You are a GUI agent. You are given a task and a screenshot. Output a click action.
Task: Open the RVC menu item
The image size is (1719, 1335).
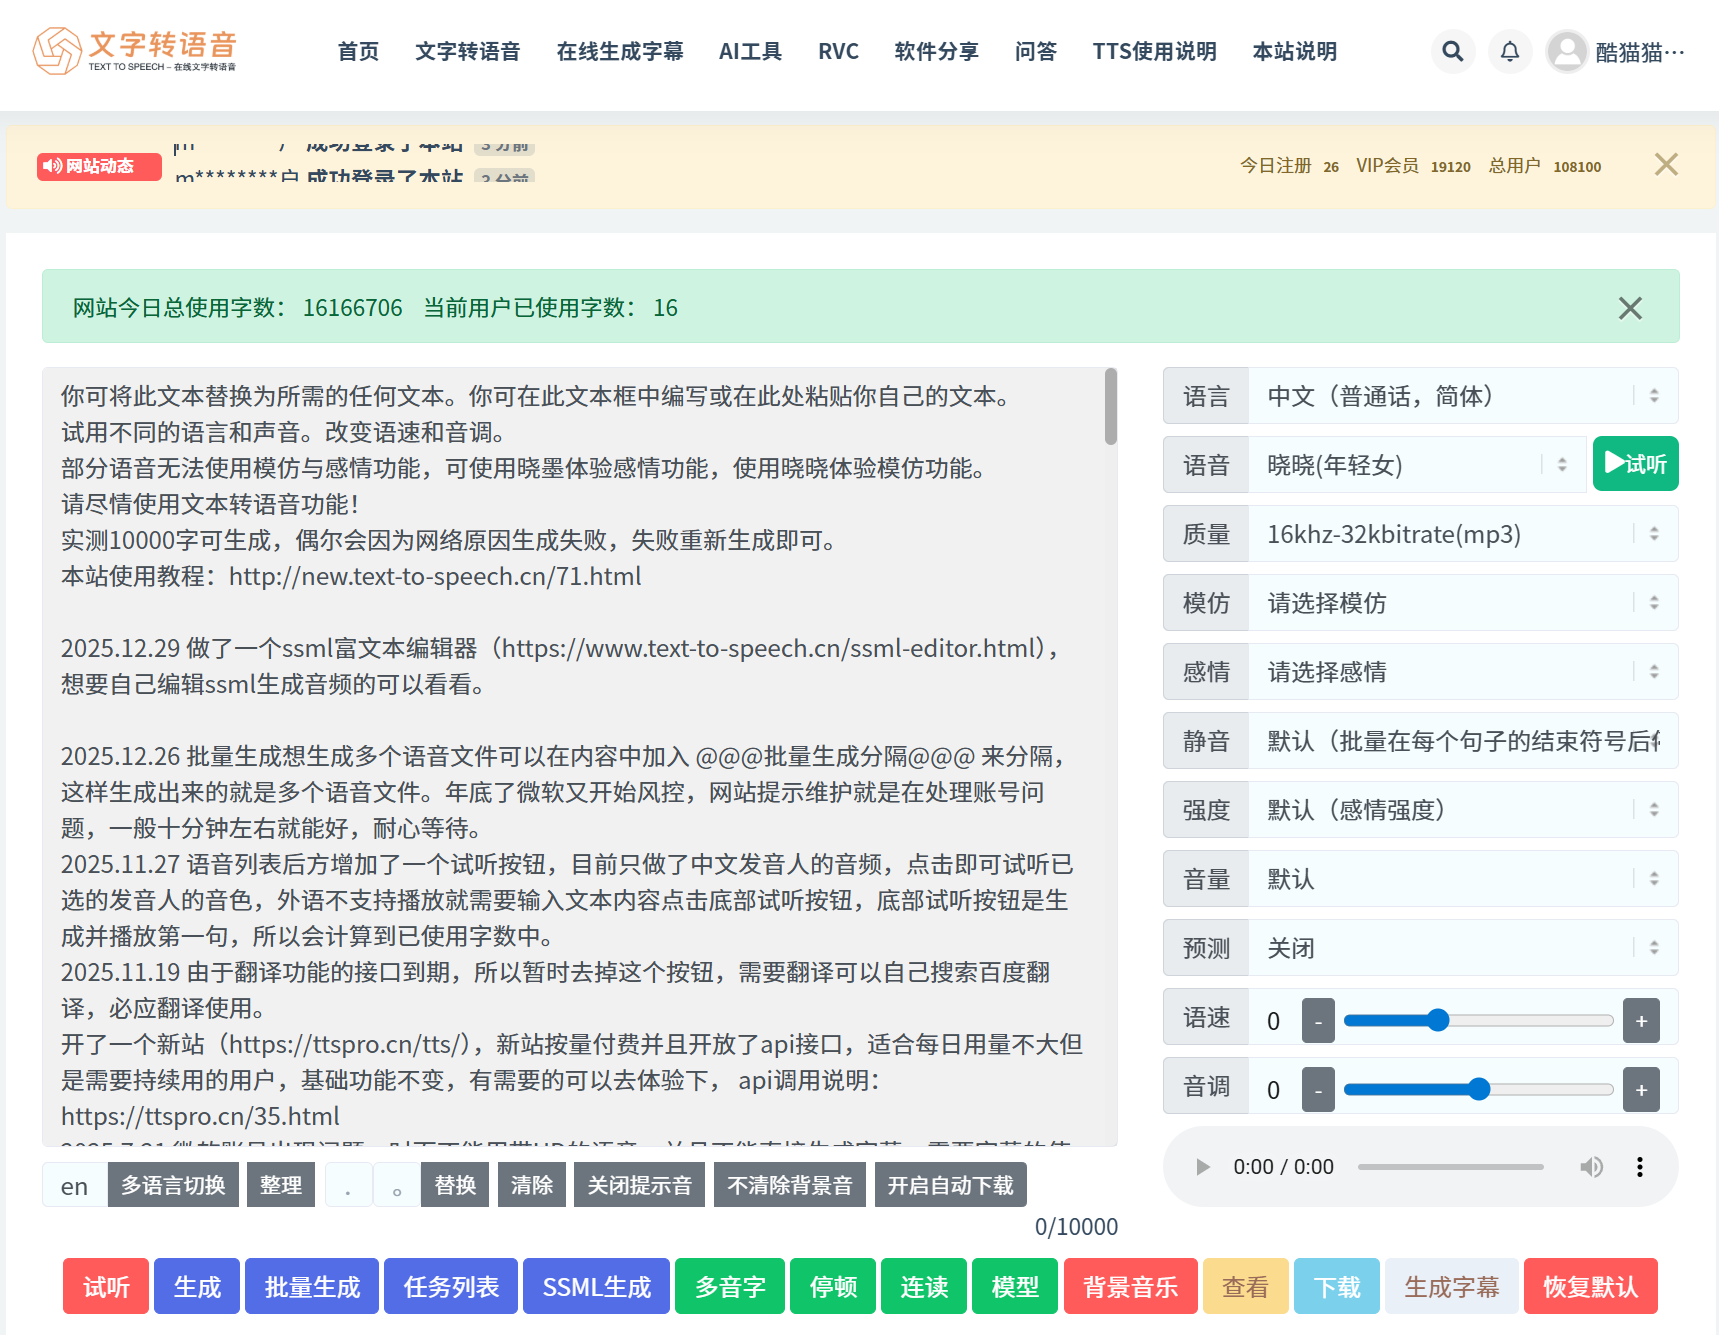[838, 51]
